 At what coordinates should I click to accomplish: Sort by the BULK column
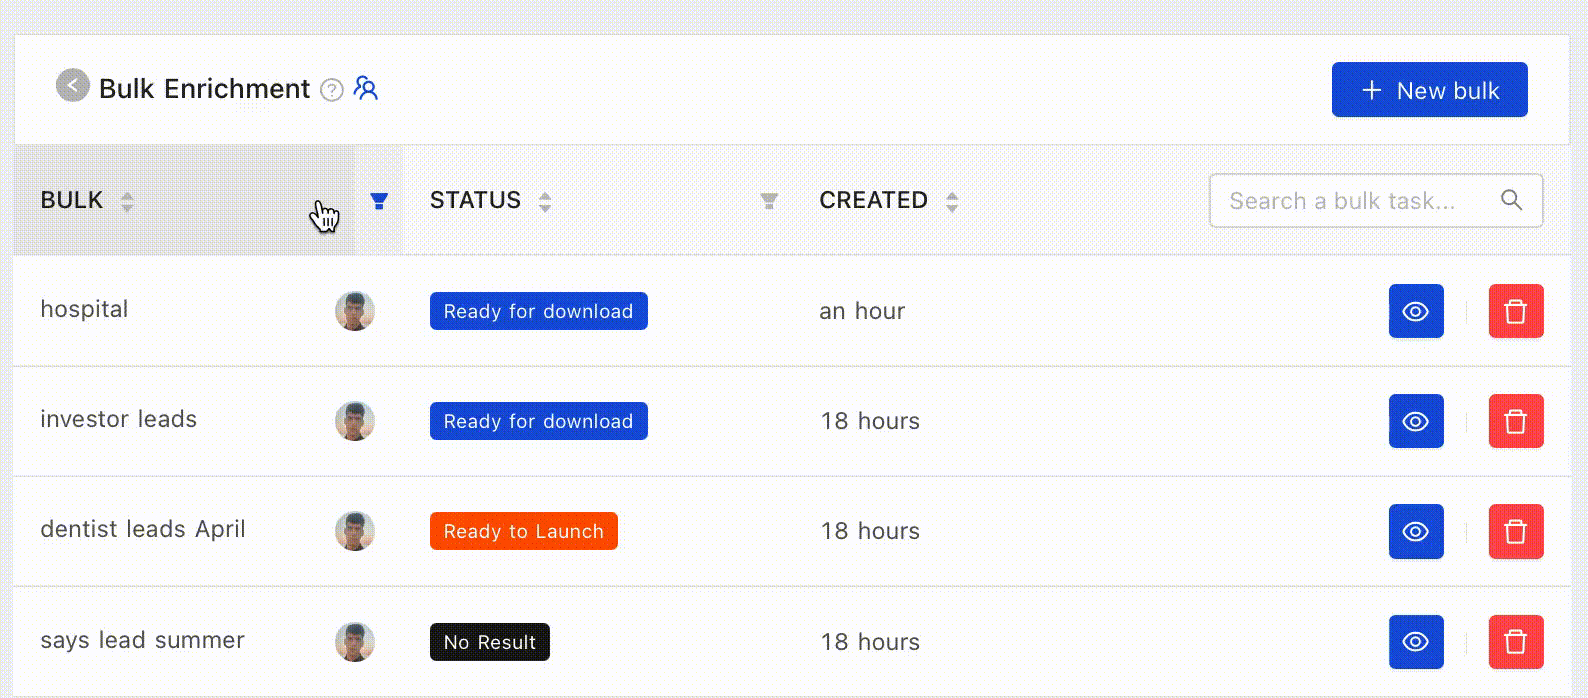click(127, 201)
